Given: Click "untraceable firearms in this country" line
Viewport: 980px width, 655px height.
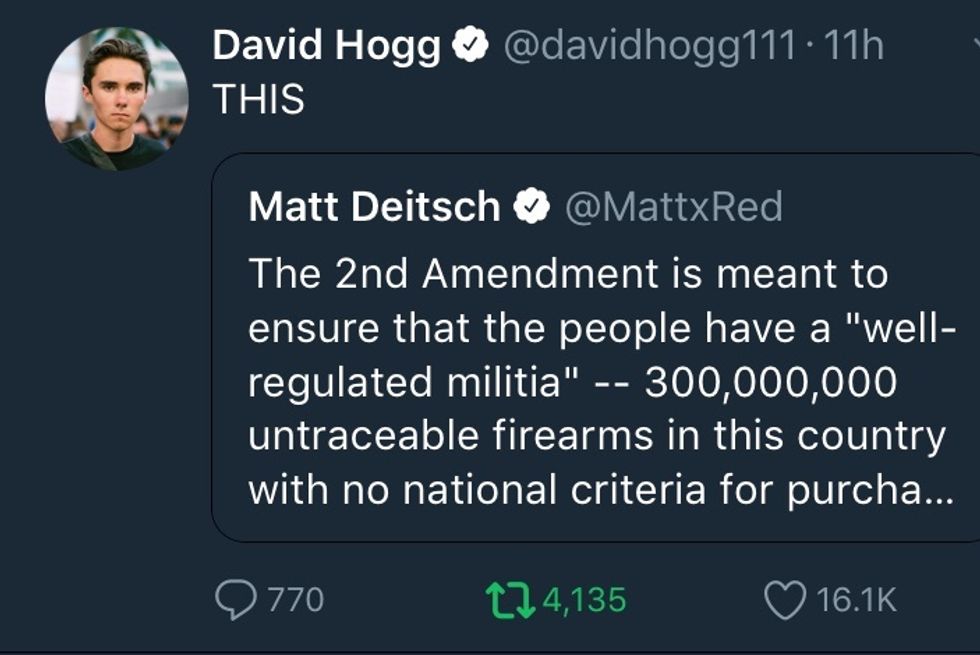Looking at the screenshot, I should [x=596, y=436].
